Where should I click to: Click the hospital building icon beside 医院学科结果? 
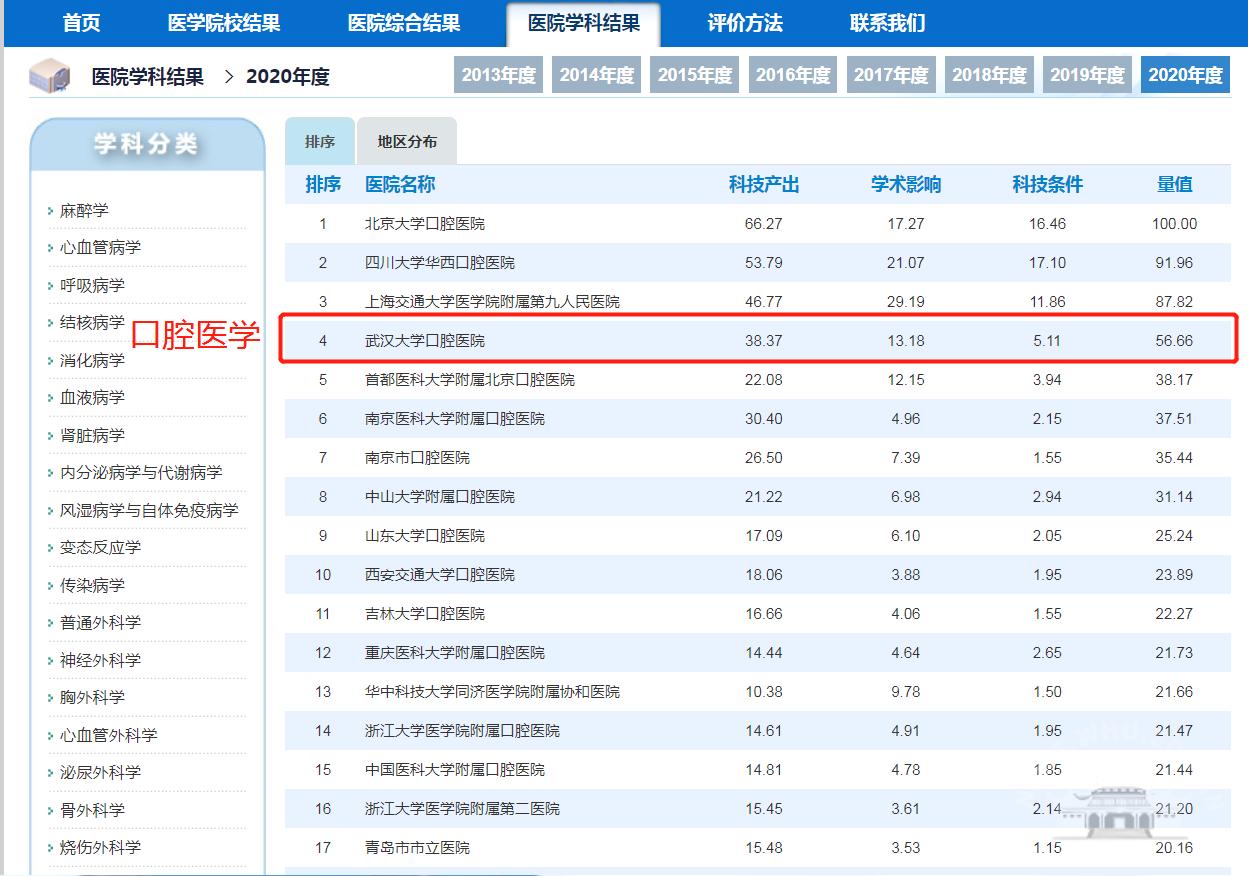[49, 76]
